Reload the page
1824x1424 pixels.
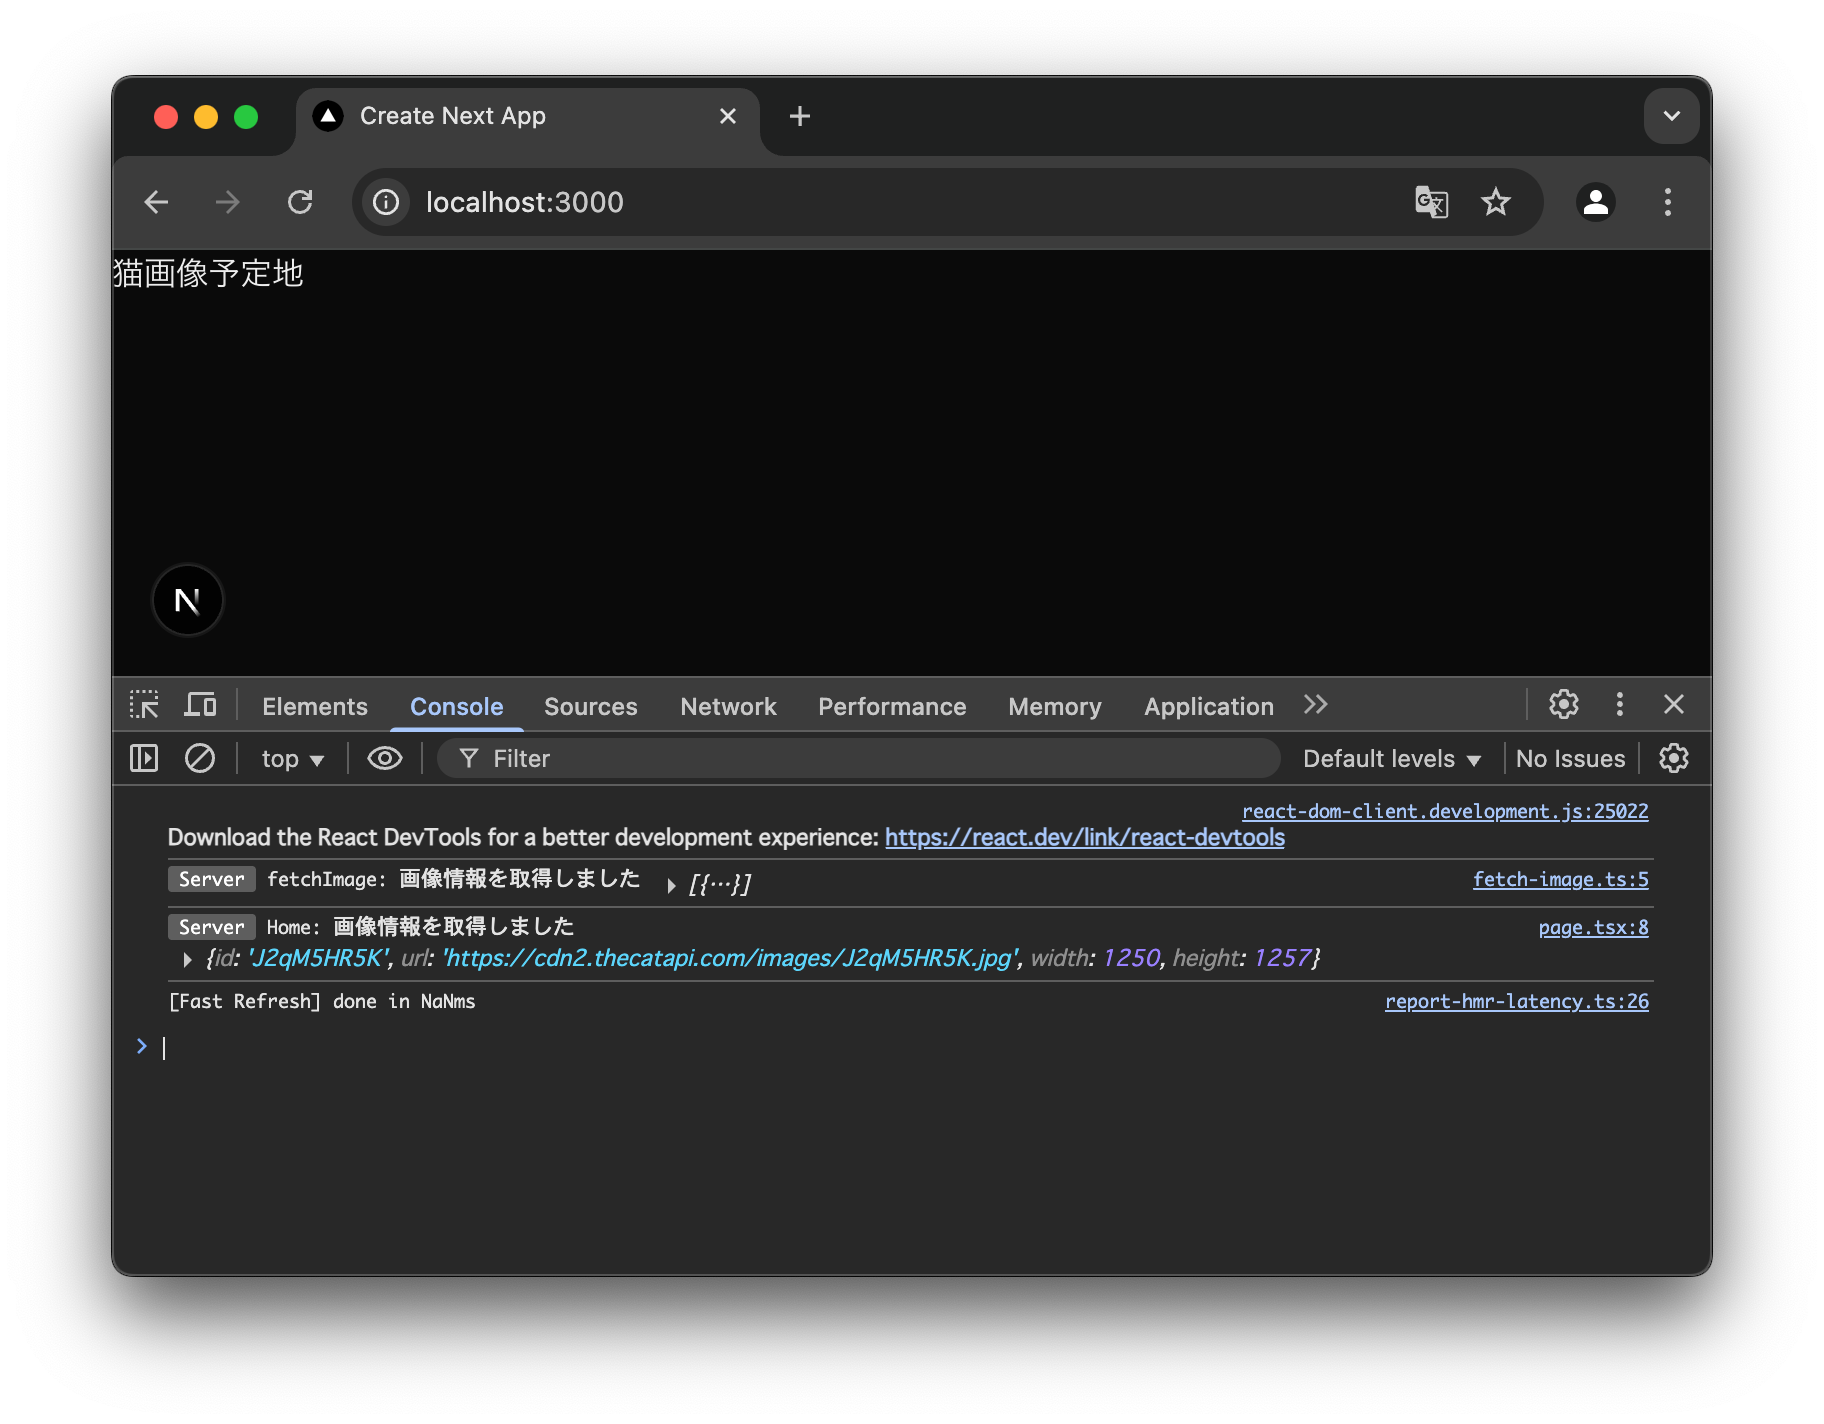click(x=300, y=202)
